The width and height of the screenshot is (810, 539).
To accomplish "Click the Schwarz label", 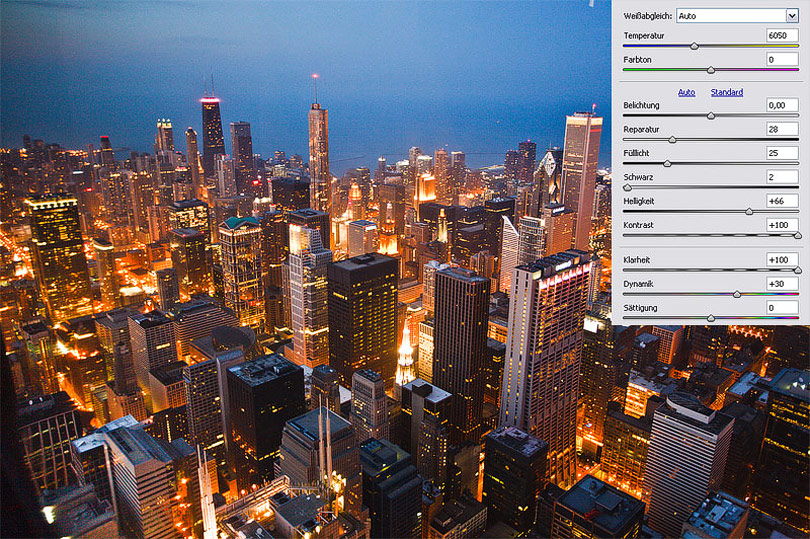I will pos(638,177).
